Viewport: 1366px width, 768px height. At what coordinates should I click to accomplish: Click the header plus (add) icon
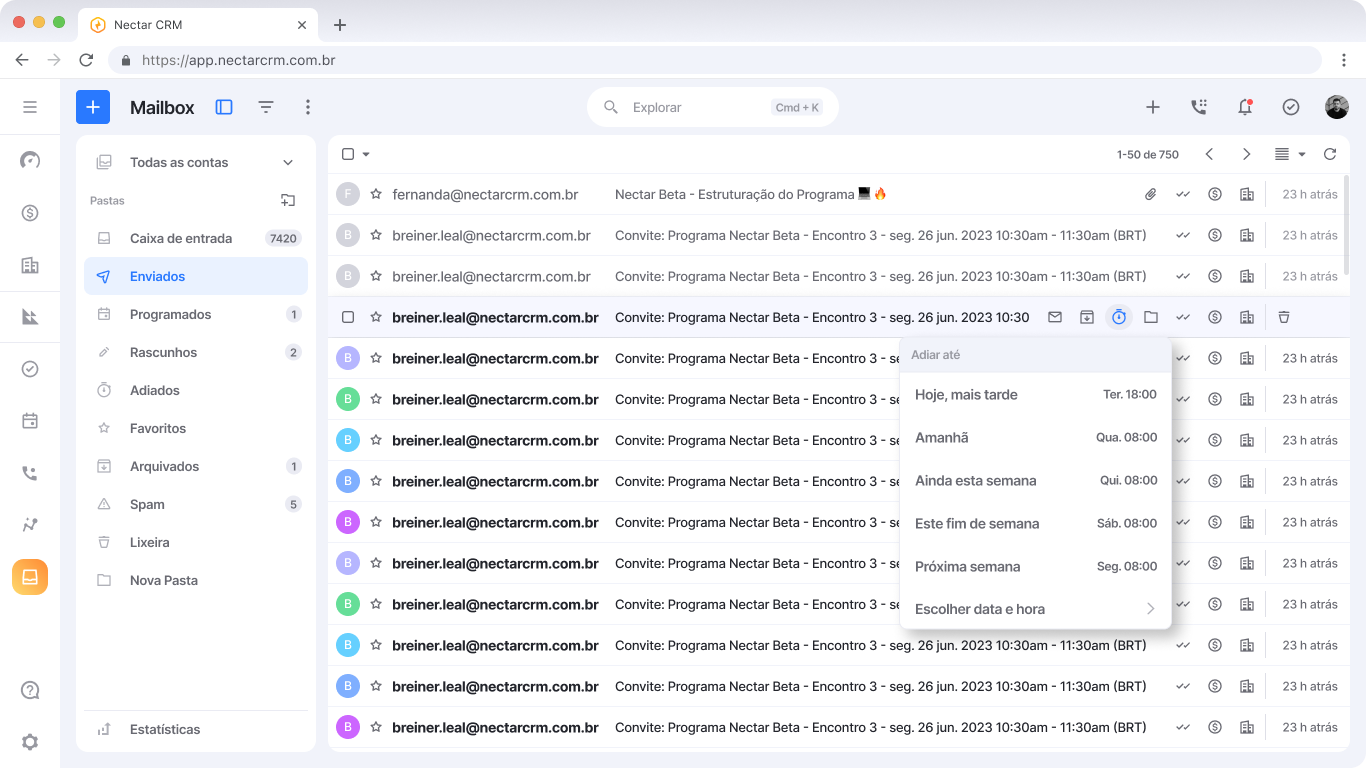click(1153, 107)
